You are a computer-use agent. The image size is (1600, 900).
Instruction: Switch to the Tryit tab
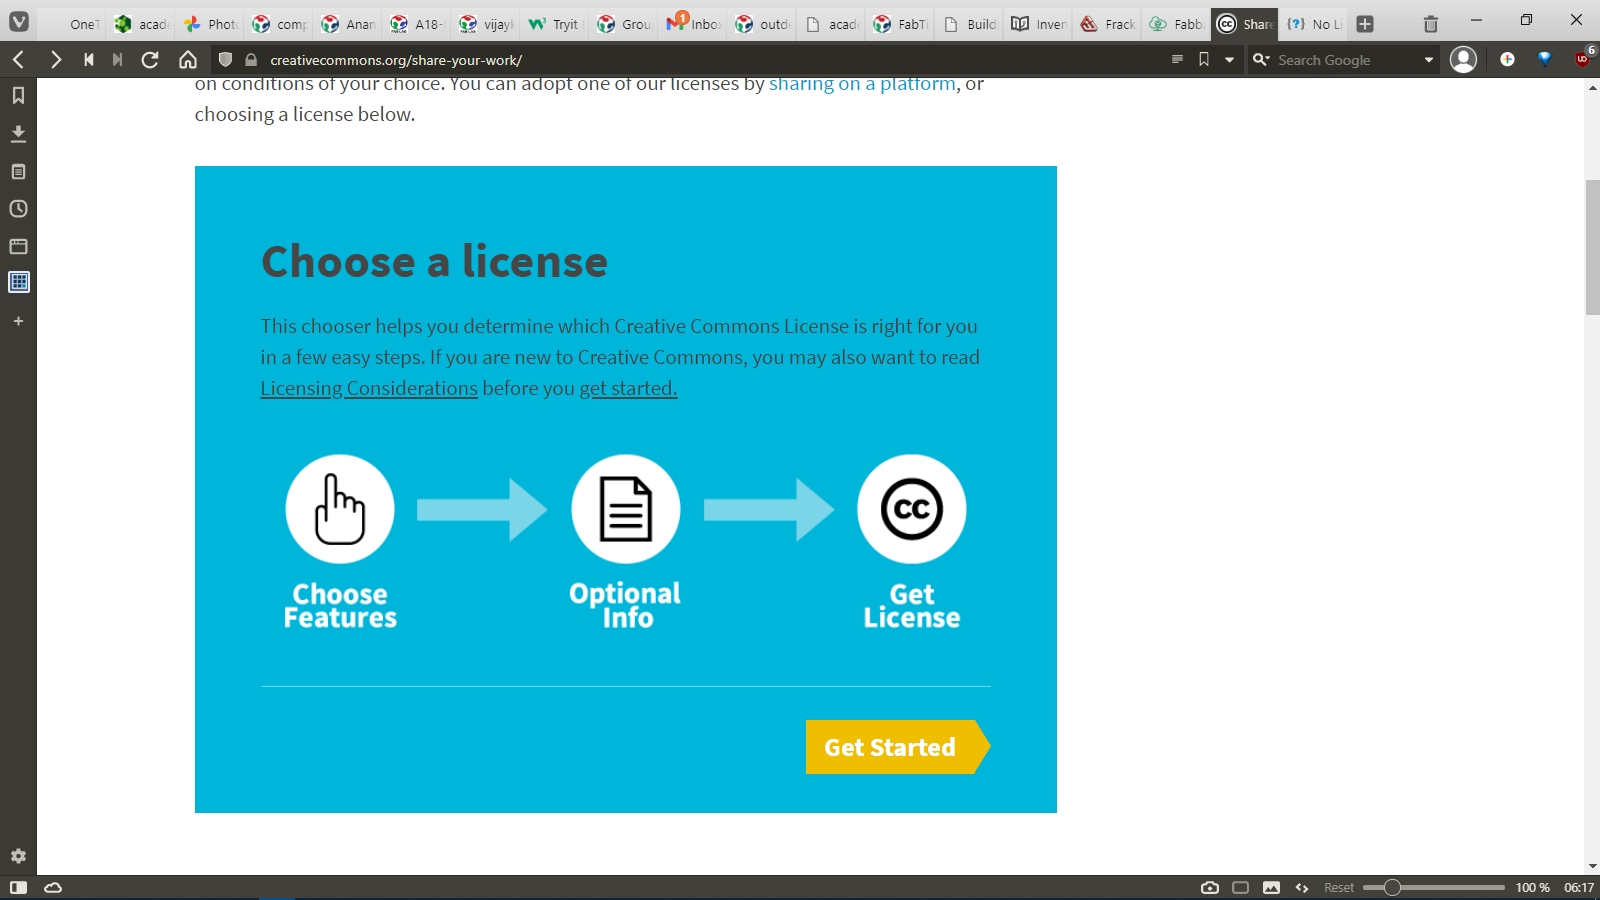click(555, 24)
